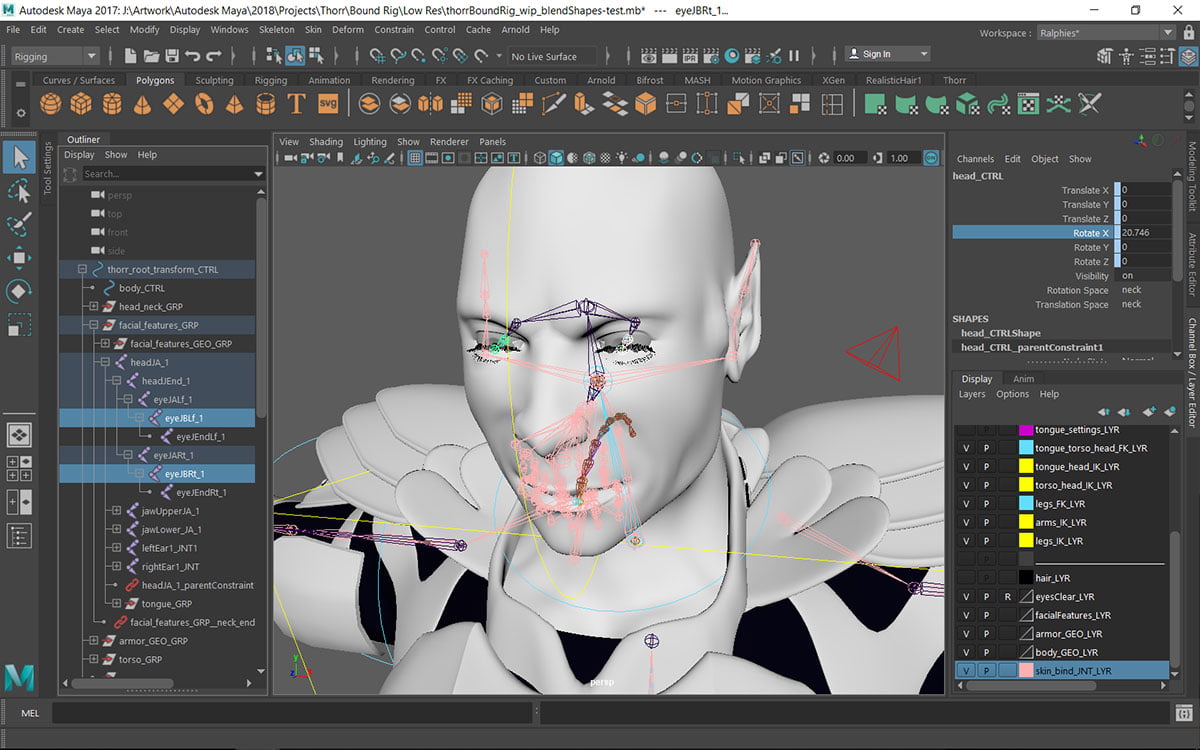
Task: Create a polygon sphere from the Polygons shelf
Action: click(51, 102)
